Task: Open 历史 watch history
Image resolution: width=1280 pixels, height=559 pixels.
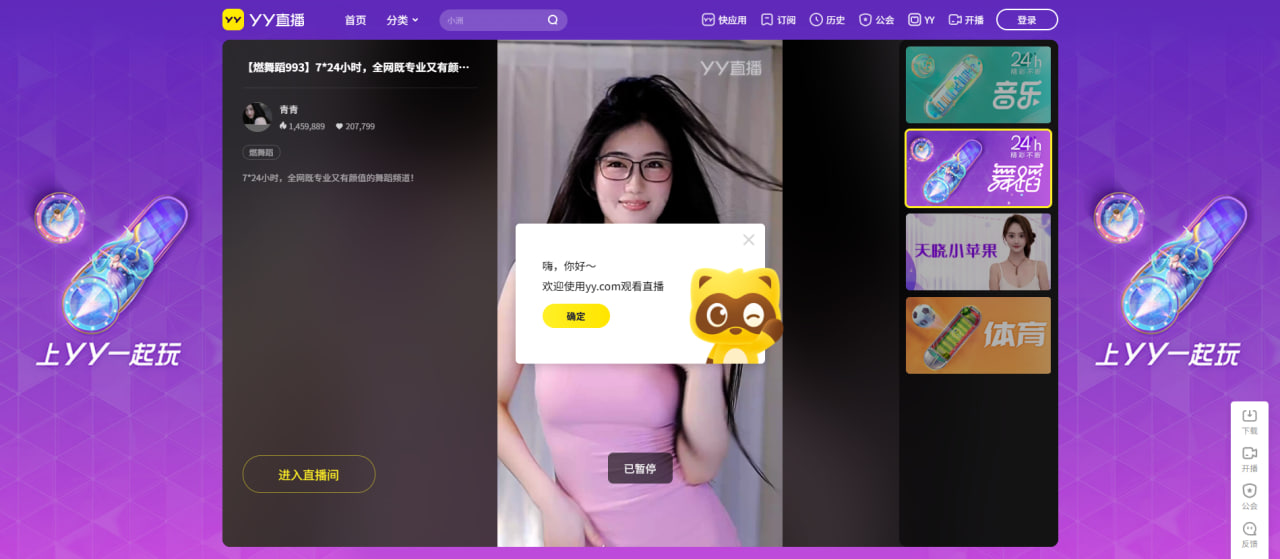Action: [x=827, y=20]
